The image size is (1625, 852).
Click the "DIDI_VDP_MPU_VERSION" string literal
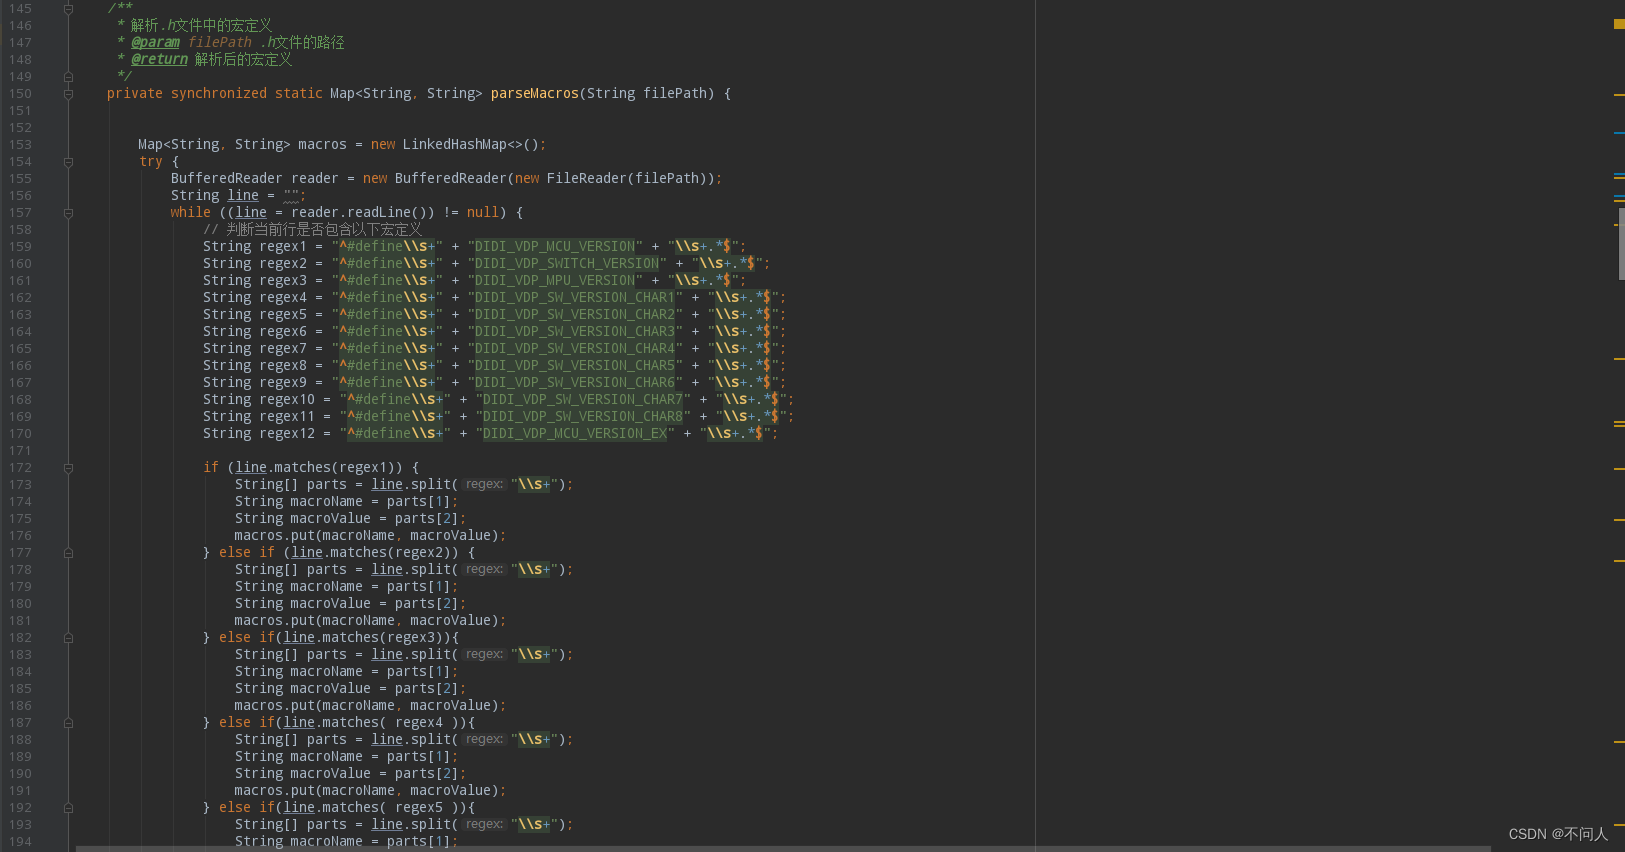pyautogui.click(x=555, y=281)
